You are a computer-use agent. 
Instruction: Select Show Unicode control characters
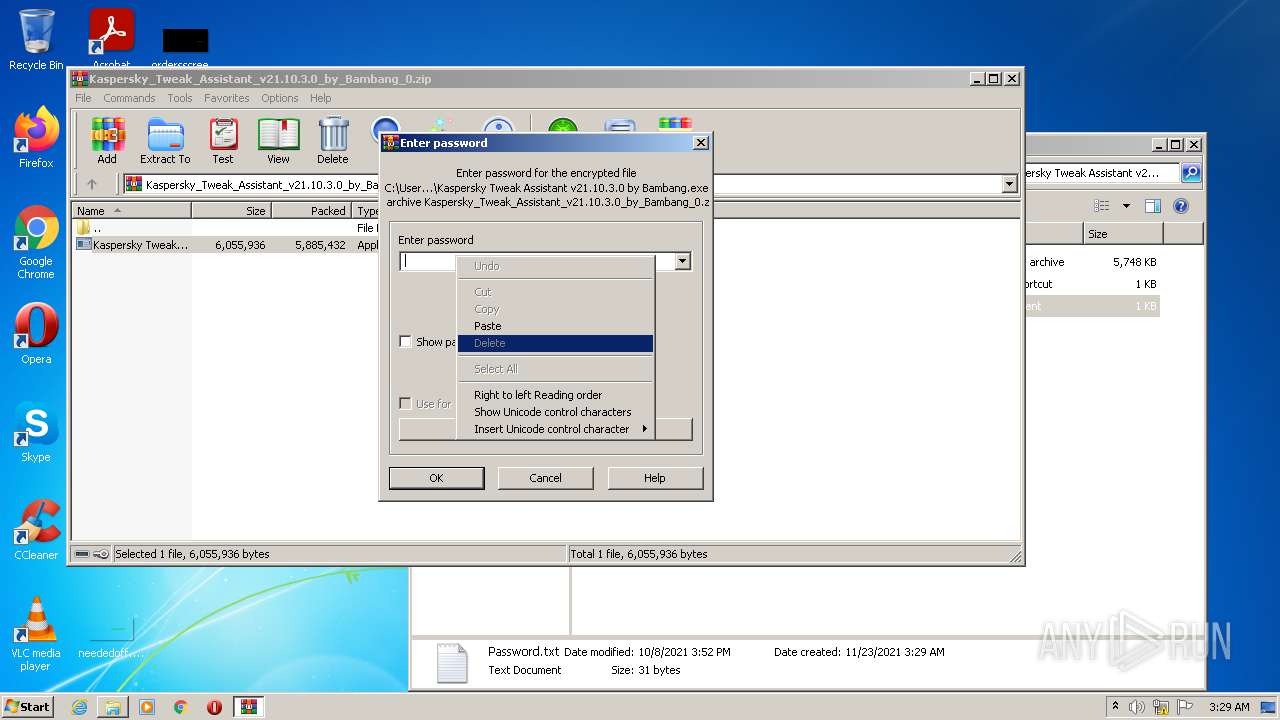tap(553, 412)
